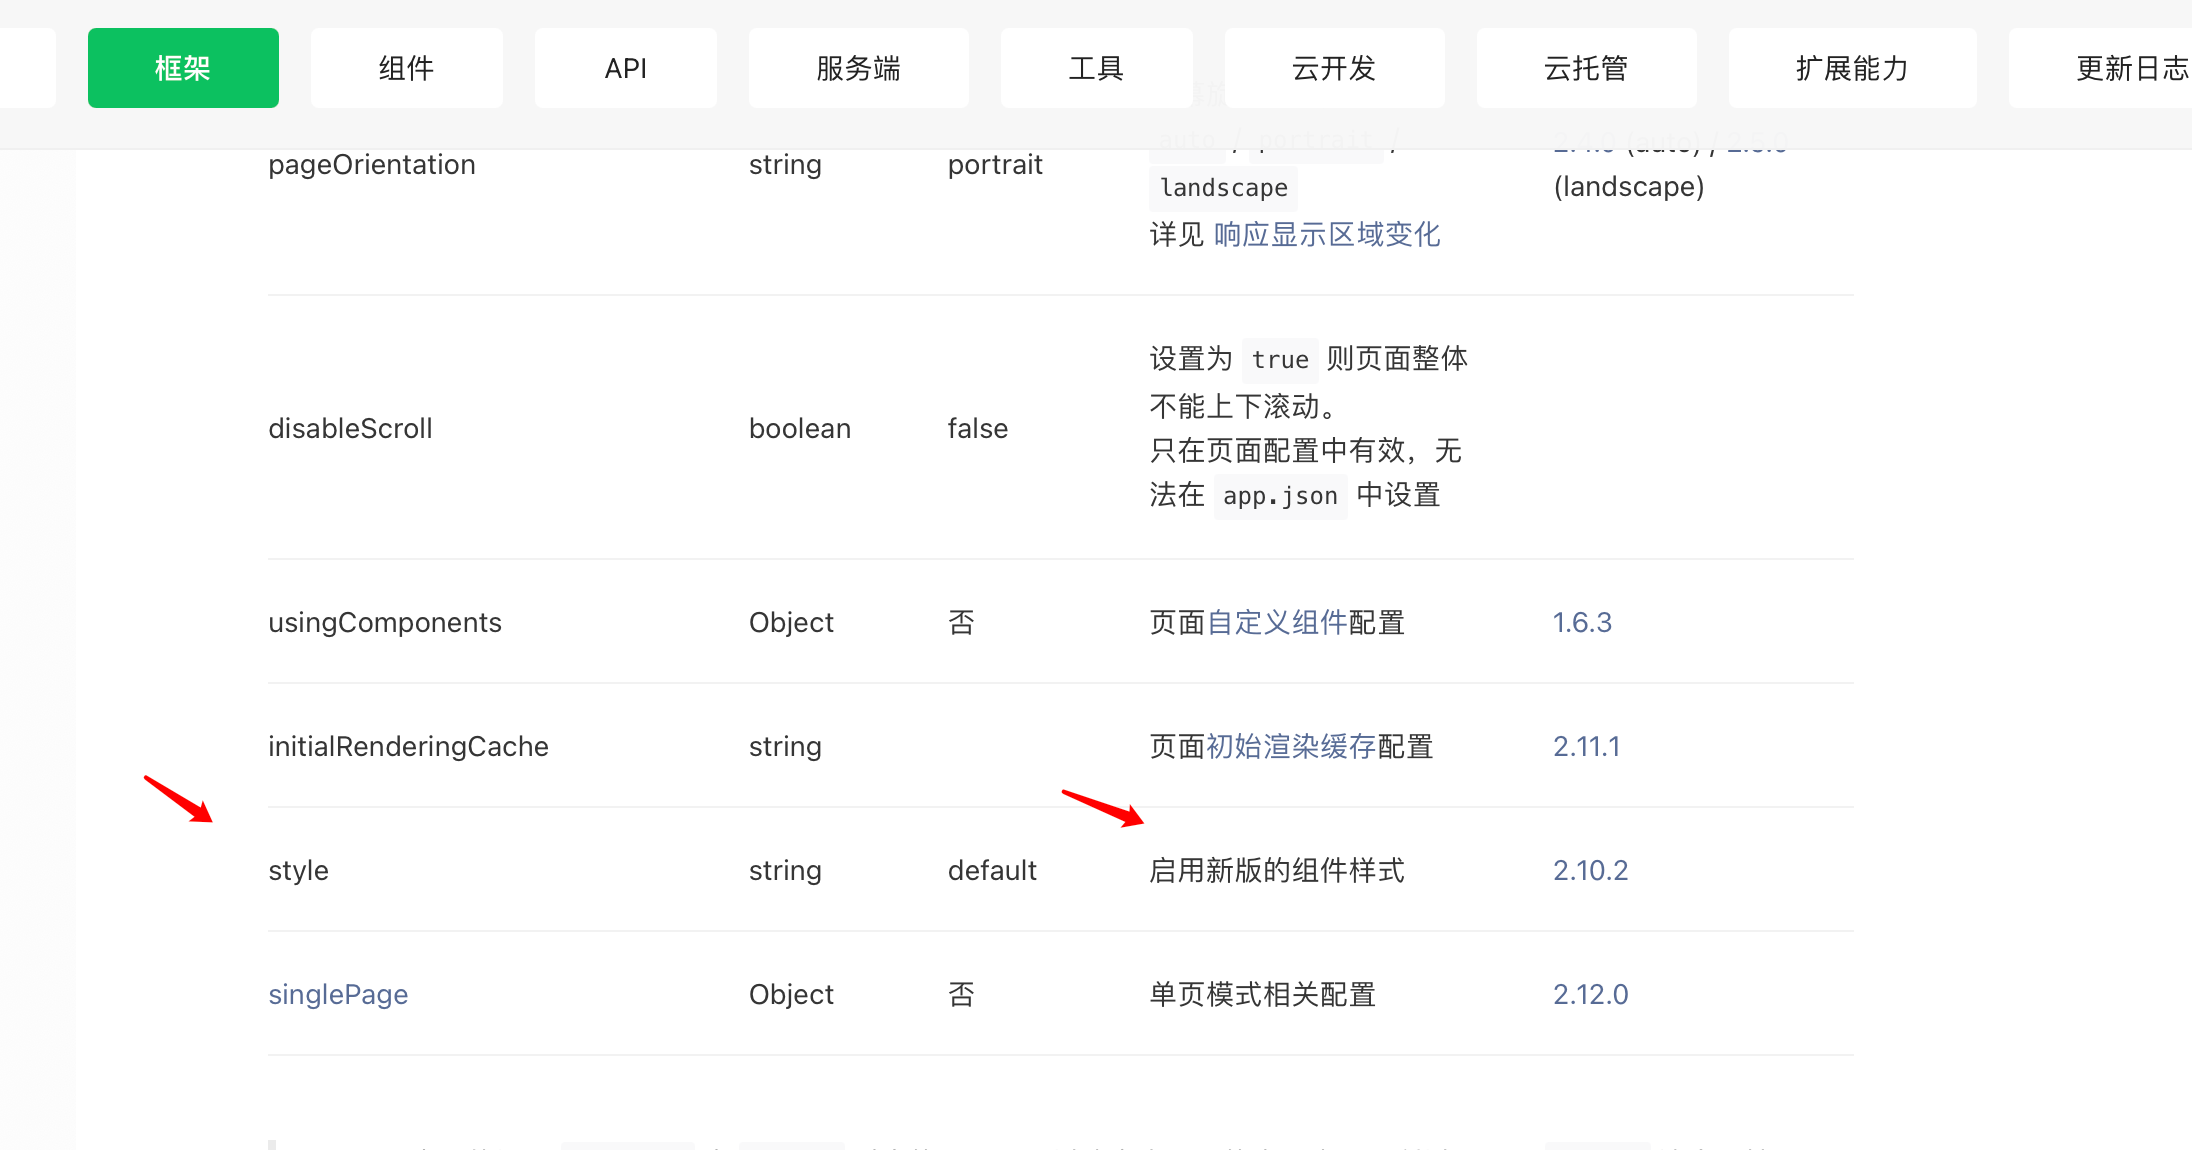Open version 2.10.2 link

coord(1590,871)
